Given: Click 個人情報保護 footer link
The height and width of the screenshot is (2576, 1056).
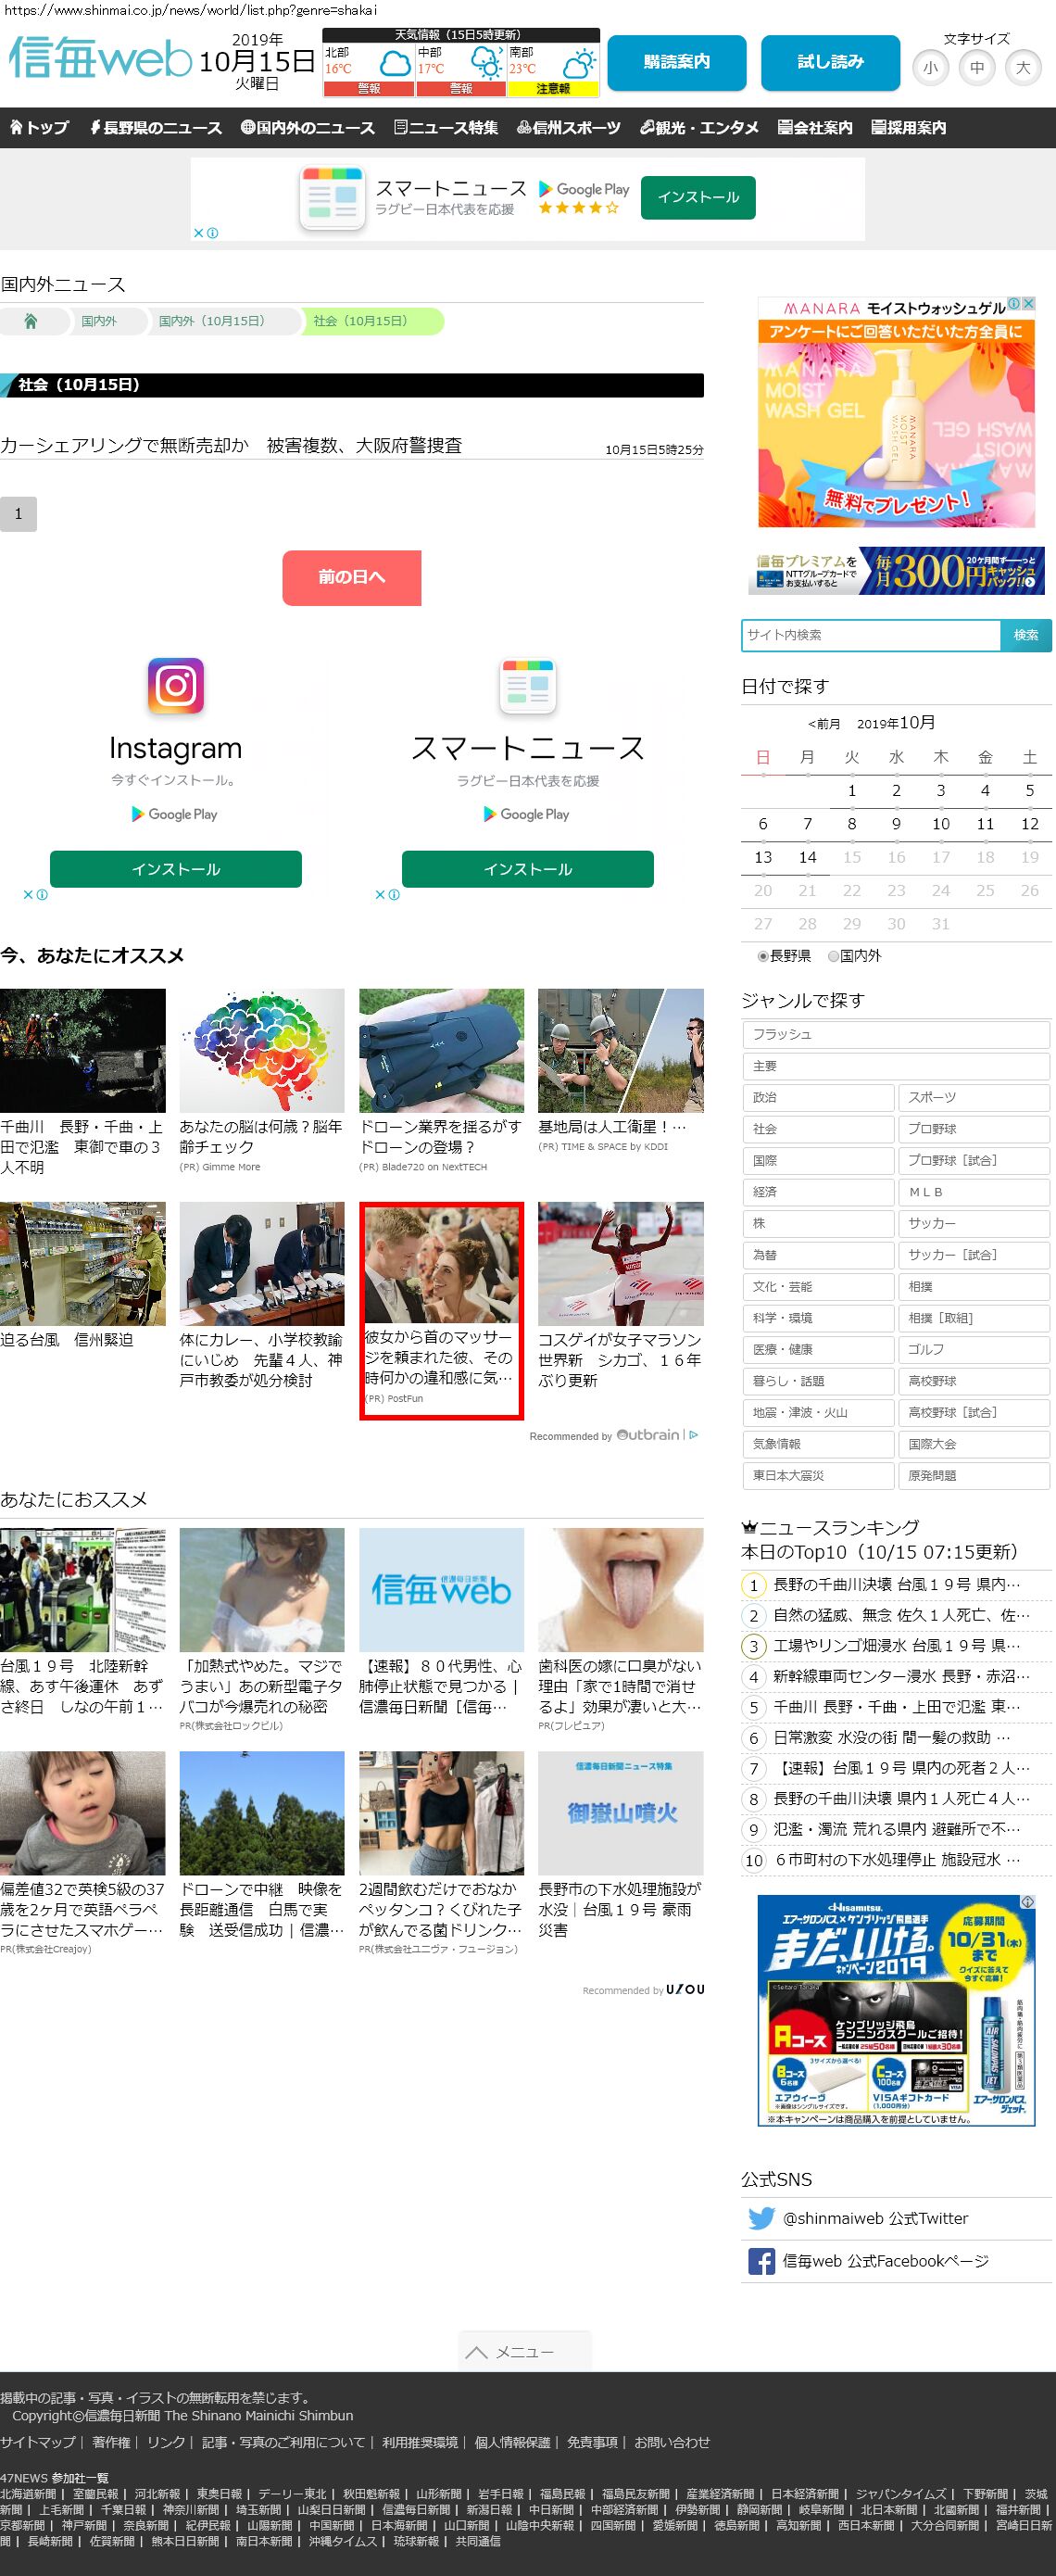Looking at the screenshot, I should 512,2442.
